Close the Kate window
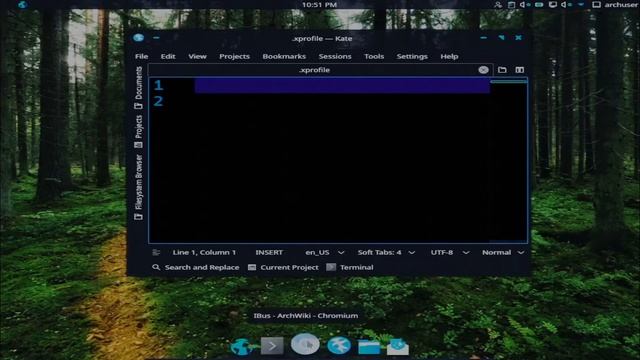 518,38
